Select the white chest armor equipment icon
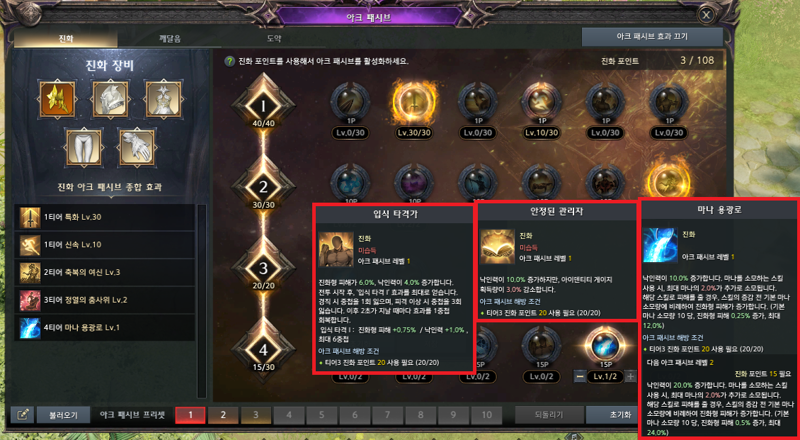Viewport: 800px width, 440px height. 163,99
